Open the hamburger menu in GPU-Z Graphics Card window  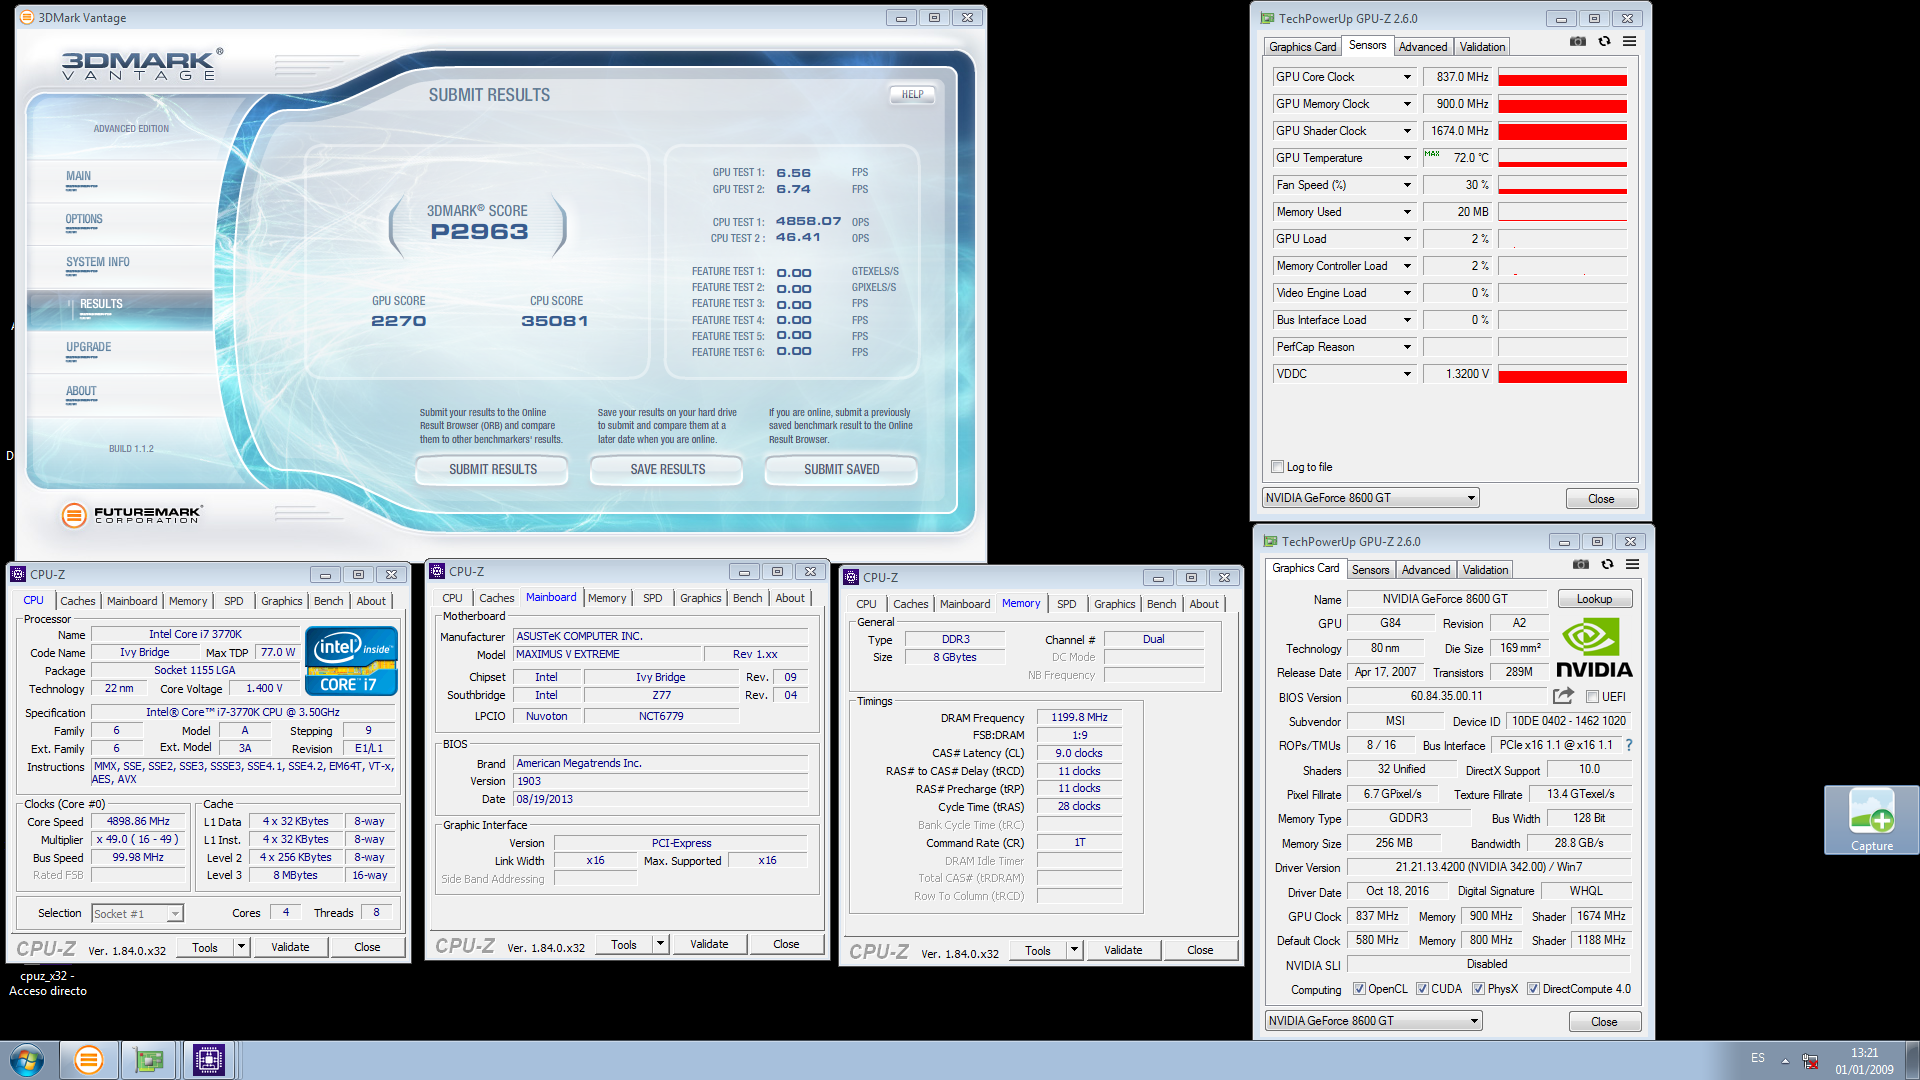[x=1632, y=565]
